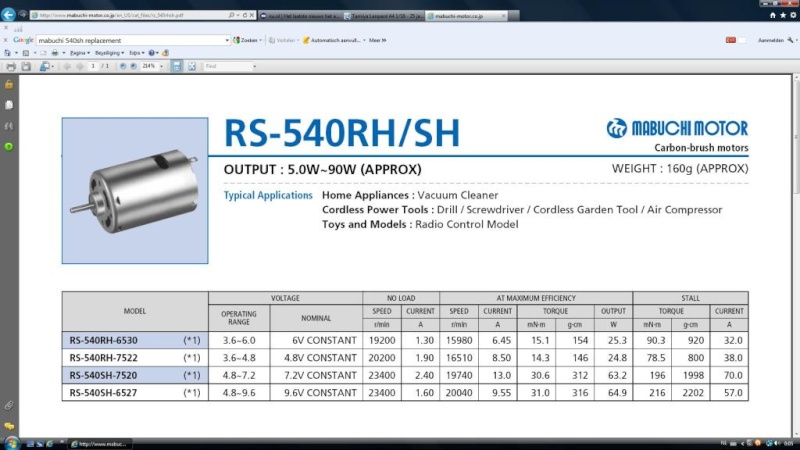Click the Zoeken search button

(x=245, y=40)
